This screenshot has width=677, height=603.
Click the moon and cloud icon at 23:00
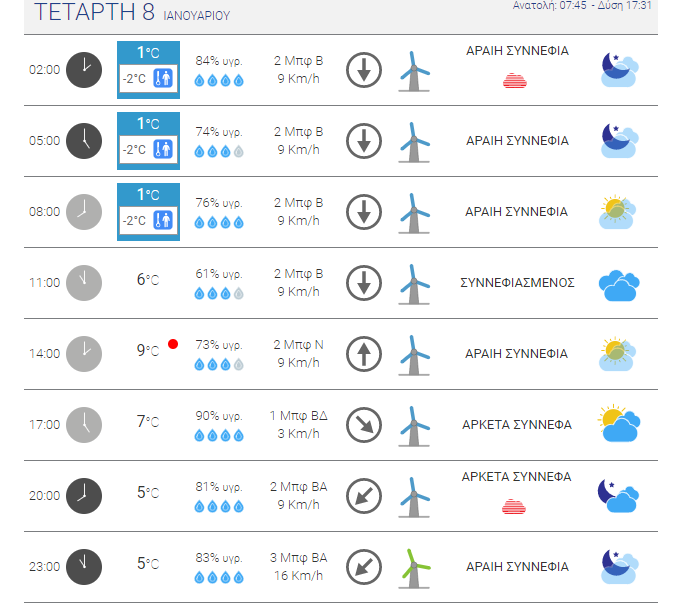coord(620,566)
